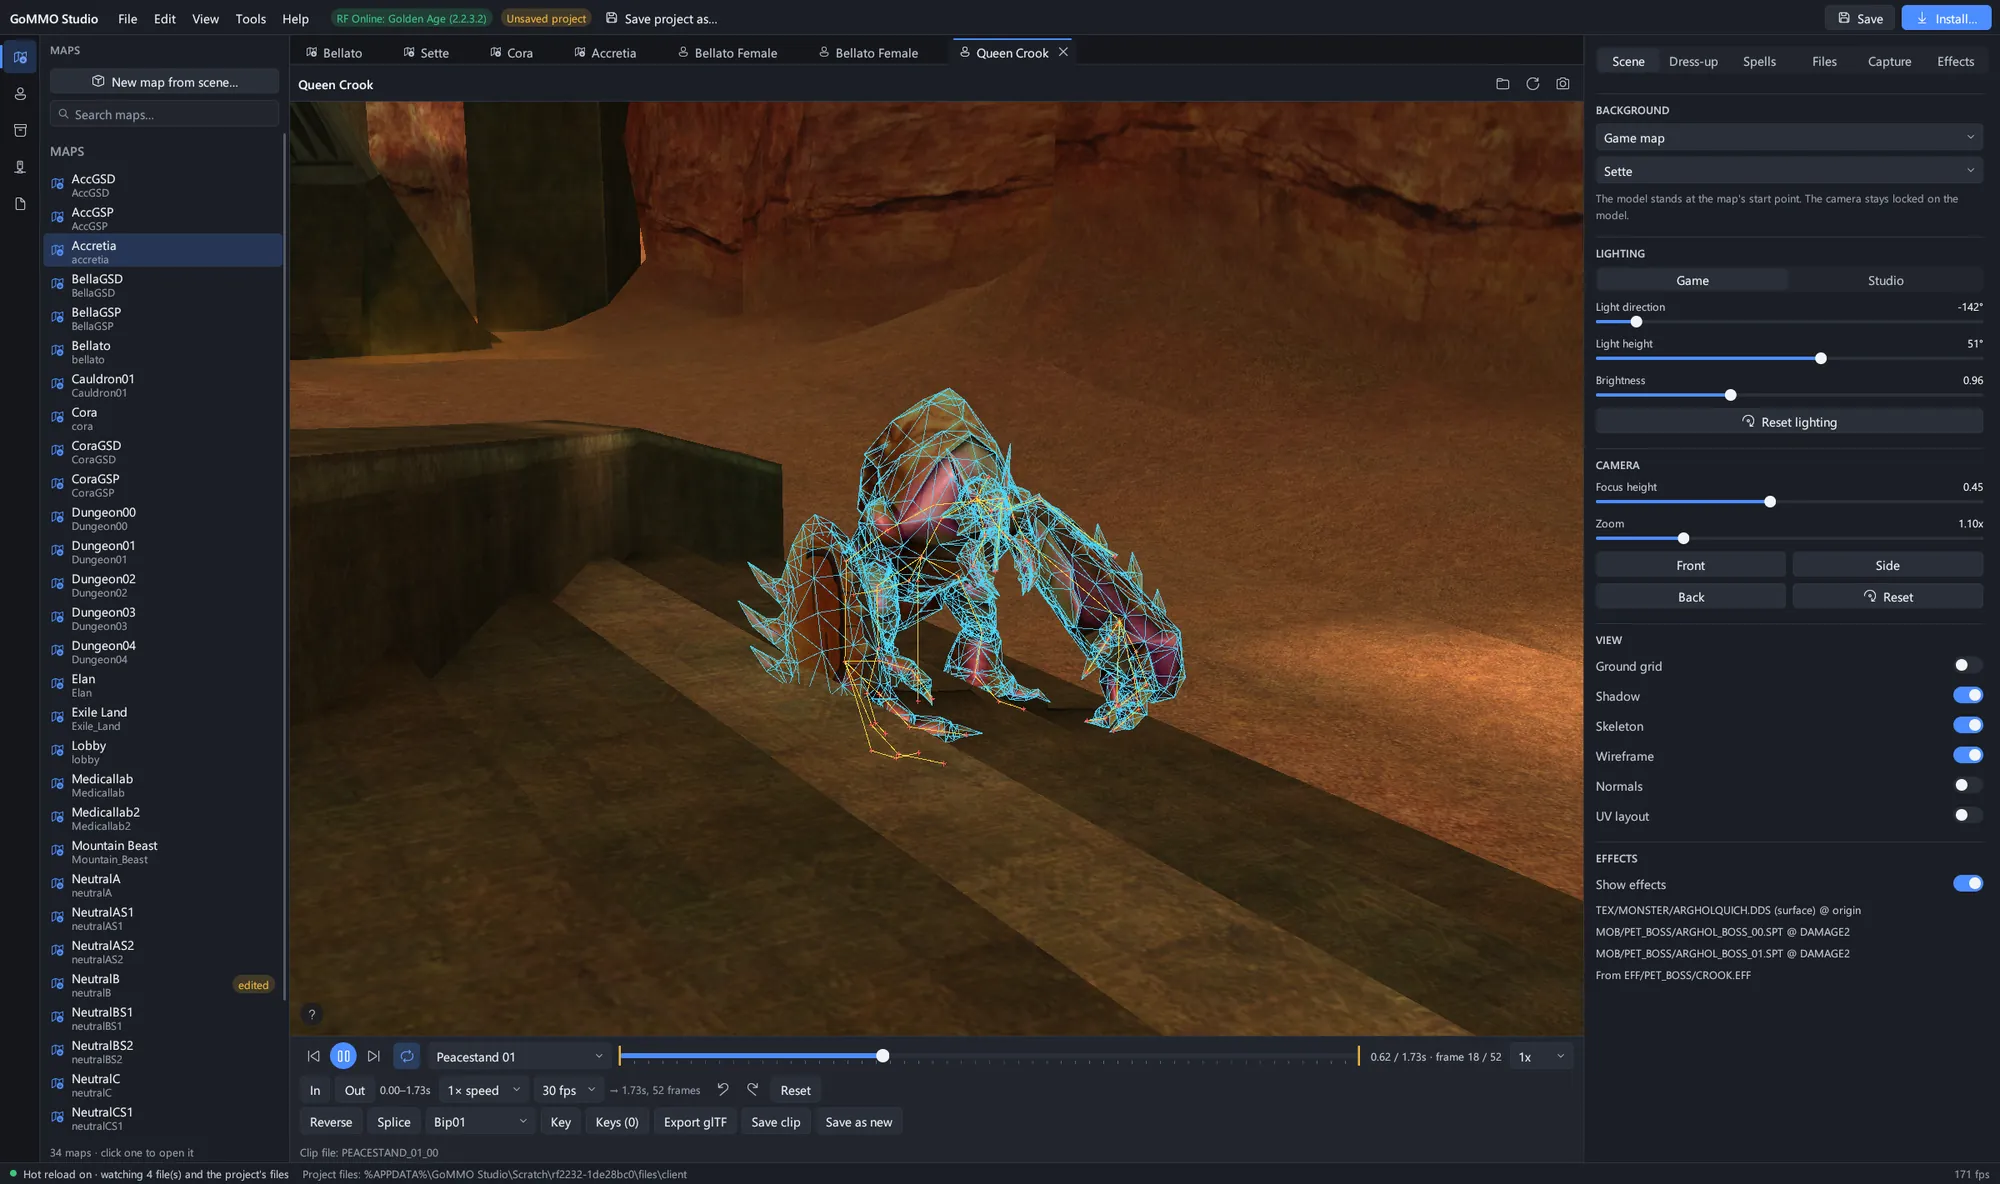Click the open folder icon in viewport header
2000x1184 pixels.
pos(1502,84)
